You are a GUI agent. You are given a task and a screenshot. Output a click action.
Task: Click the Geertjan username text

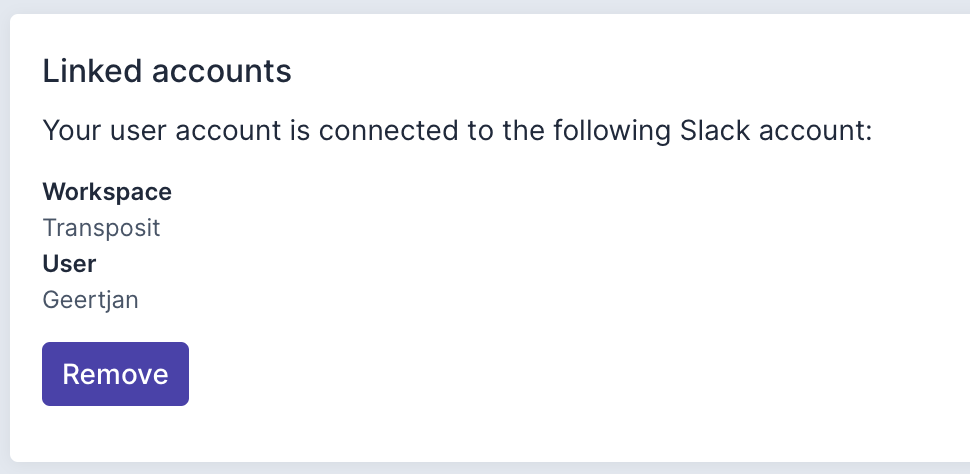90,300
